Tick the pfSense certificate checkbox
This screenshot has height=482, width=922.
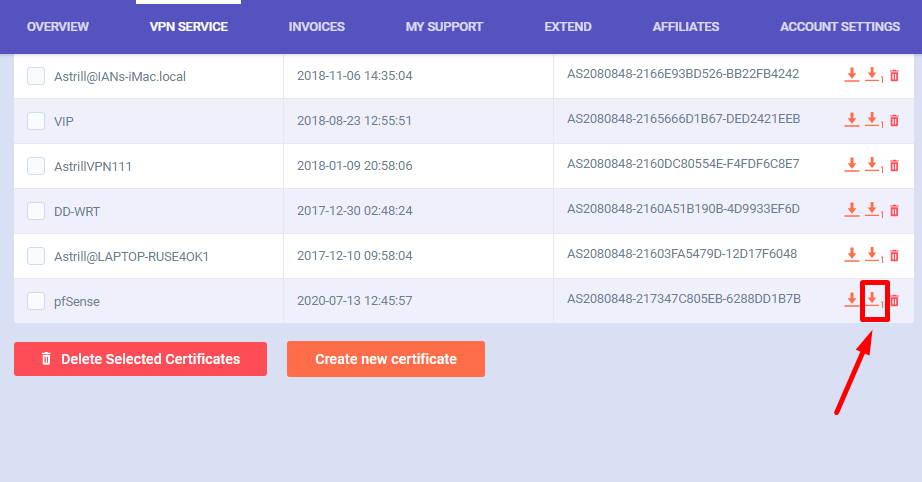coord(36,300)
